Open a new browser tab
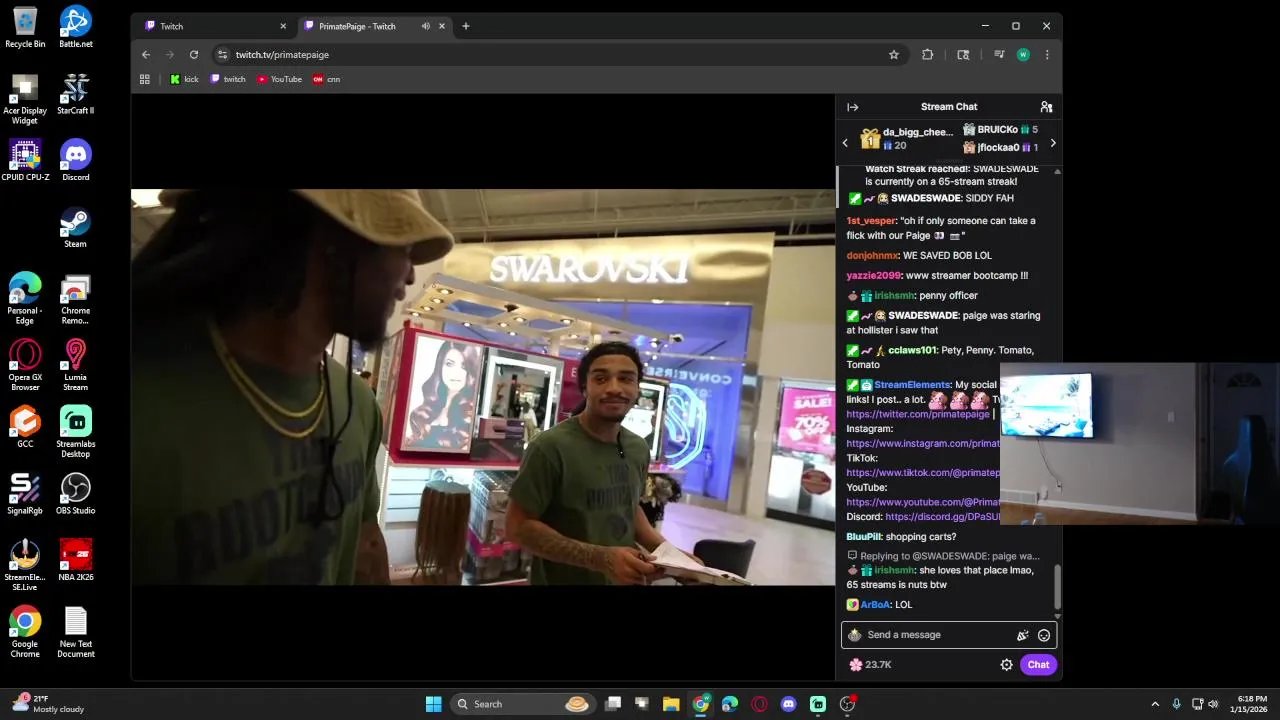Screen dimensions: 1280x720 tap(466, 26)
